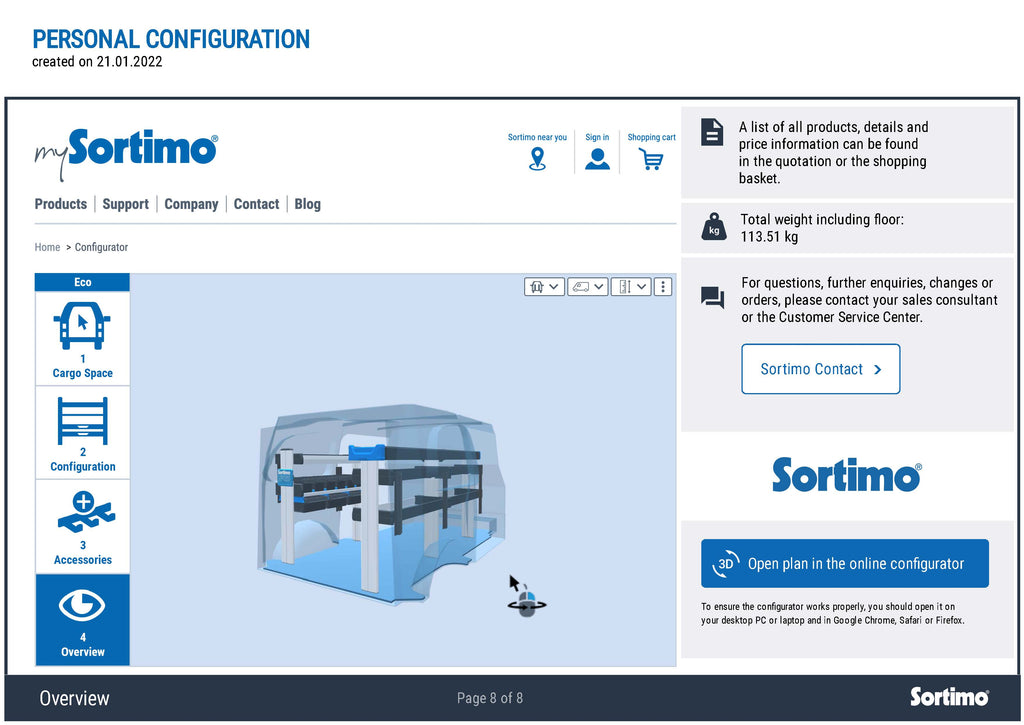This screenshot has height=725, width=1024.
Task: Click the 3D van shelving model
Action: pos(382,503)
